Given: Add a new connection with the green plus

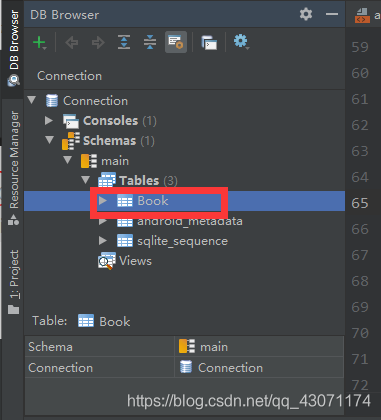Looking at the screenshot, I should pyautogui.click(x=39, y=42).
